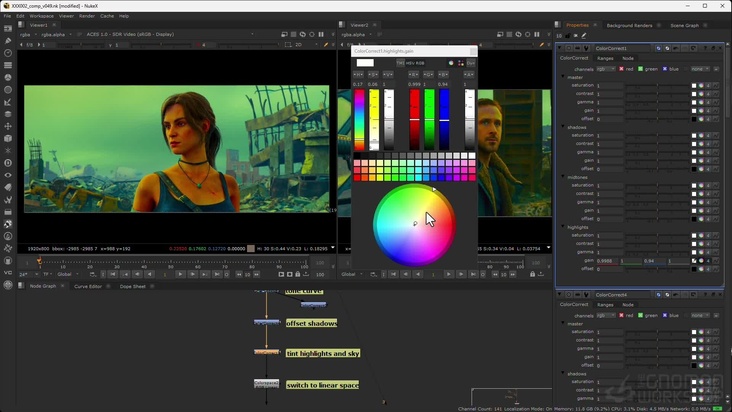Click the 'offset shadows' node label
This screenshot has width=732, height=412.
click(x=311, y=323)
